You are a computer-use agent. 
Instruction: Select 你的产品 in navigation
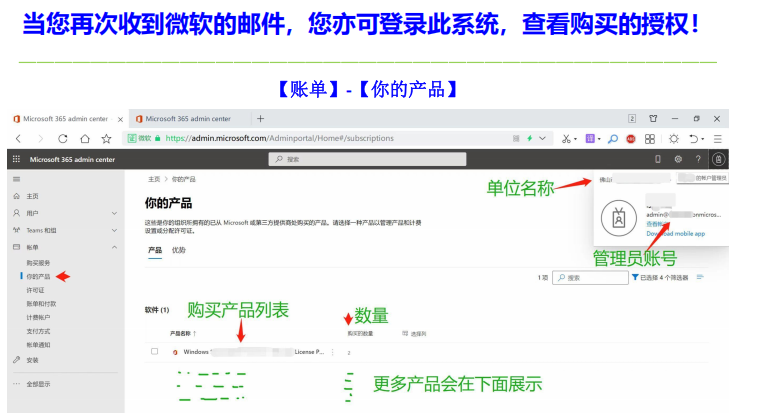(x=38, y=276)
